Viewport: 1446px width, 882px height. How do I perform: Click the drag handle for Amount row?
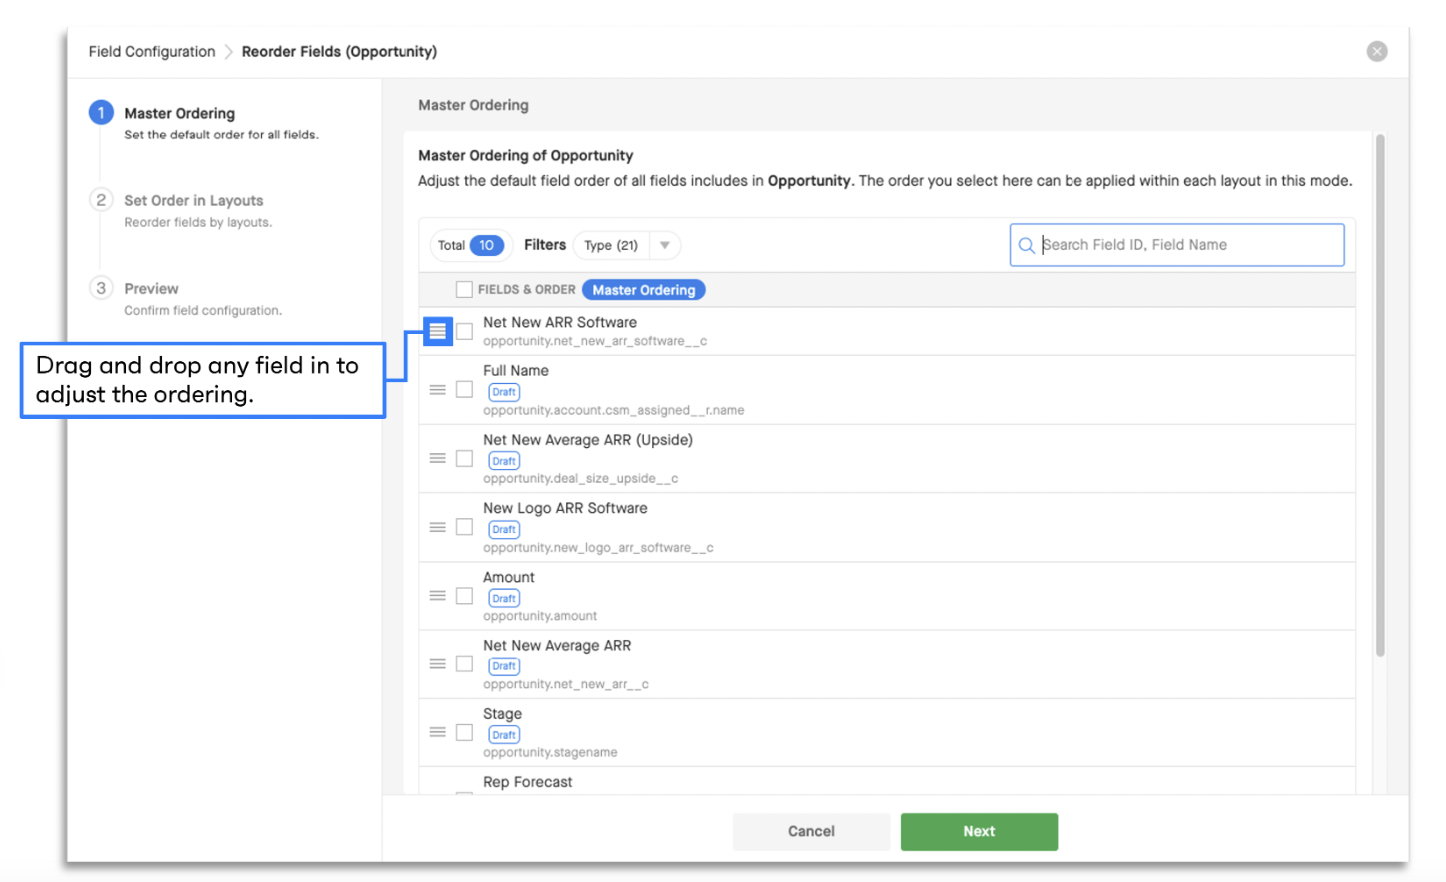[x=437, y=596]
